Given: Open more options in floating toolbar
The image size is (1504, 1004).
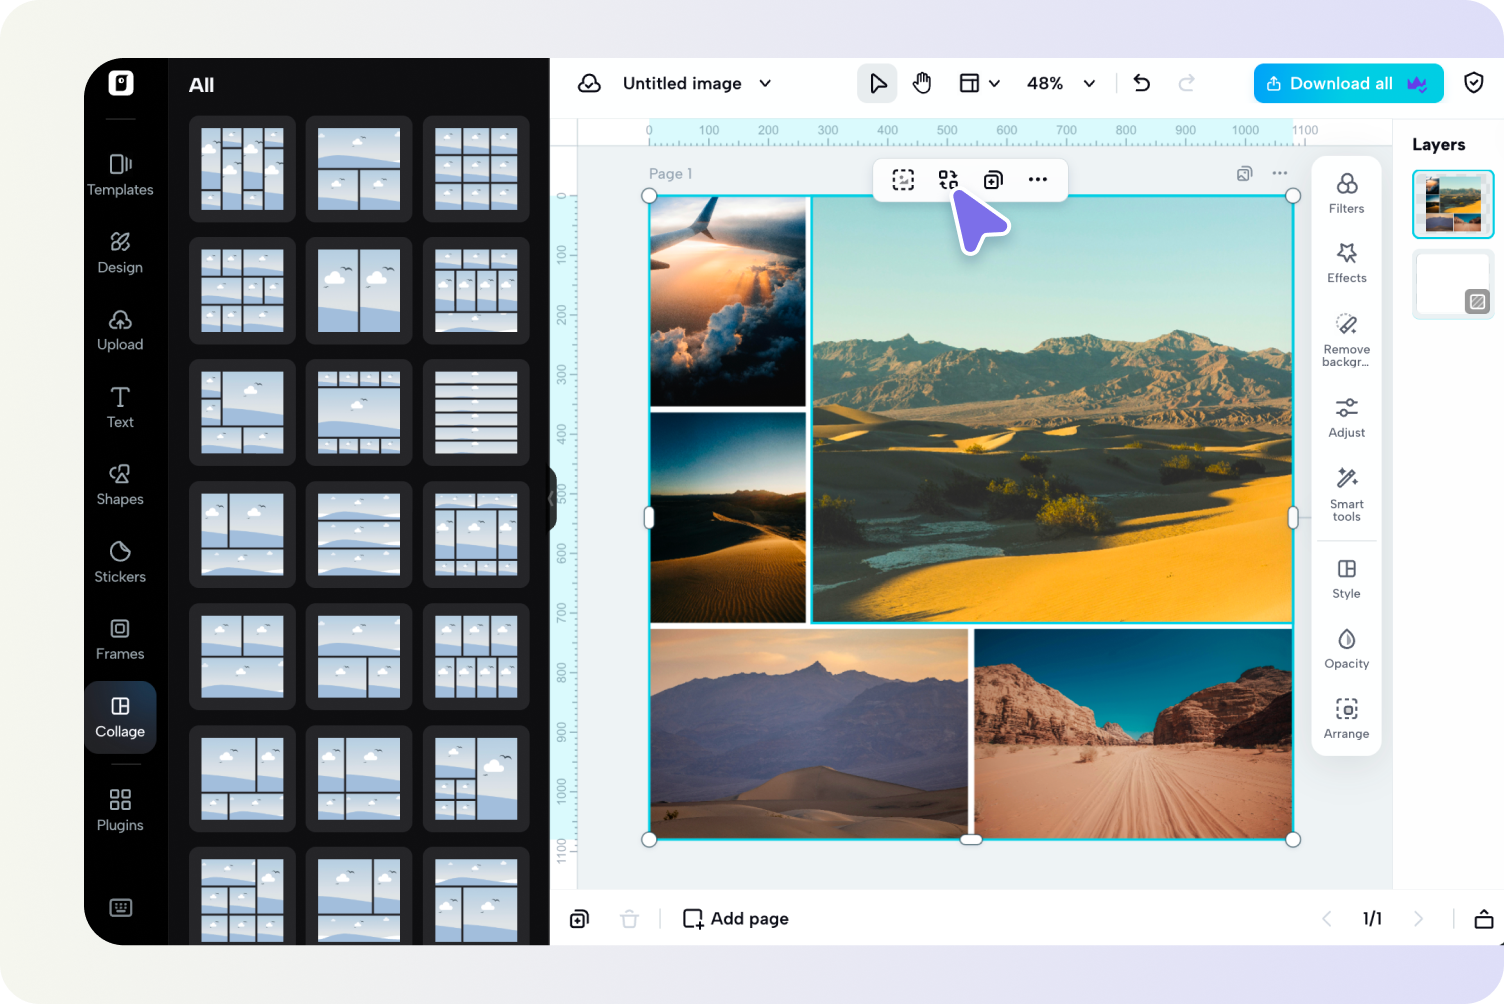Looking at the screenshot, I should pyautogui.click(x=1038, y=180).
